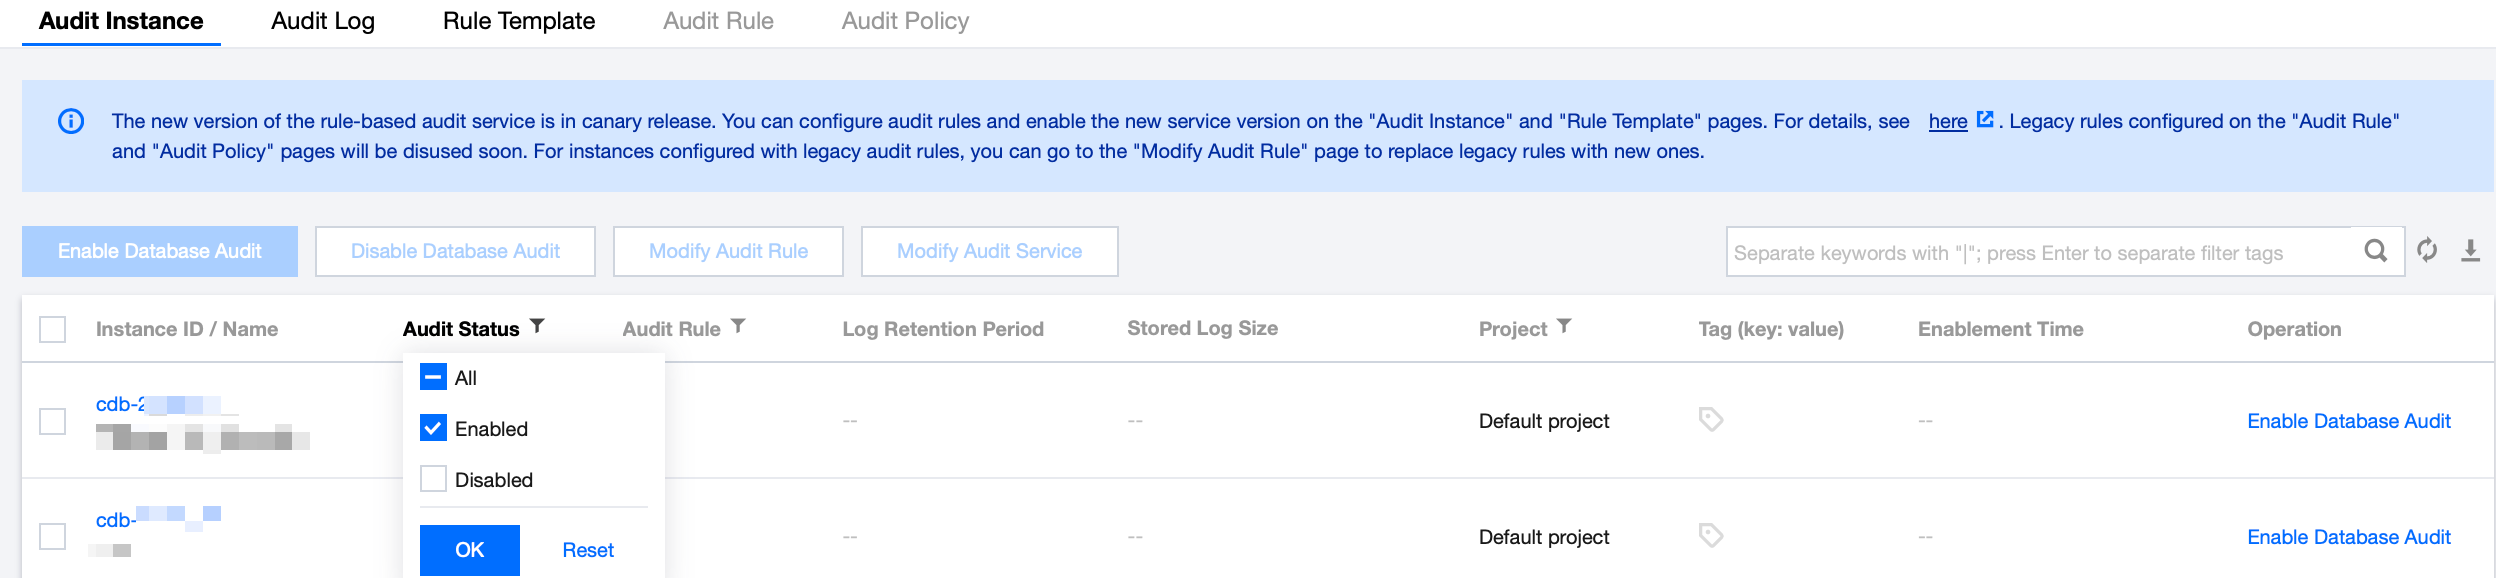
Task: Click the Reset filter link
Action: (x=588, y=550)
